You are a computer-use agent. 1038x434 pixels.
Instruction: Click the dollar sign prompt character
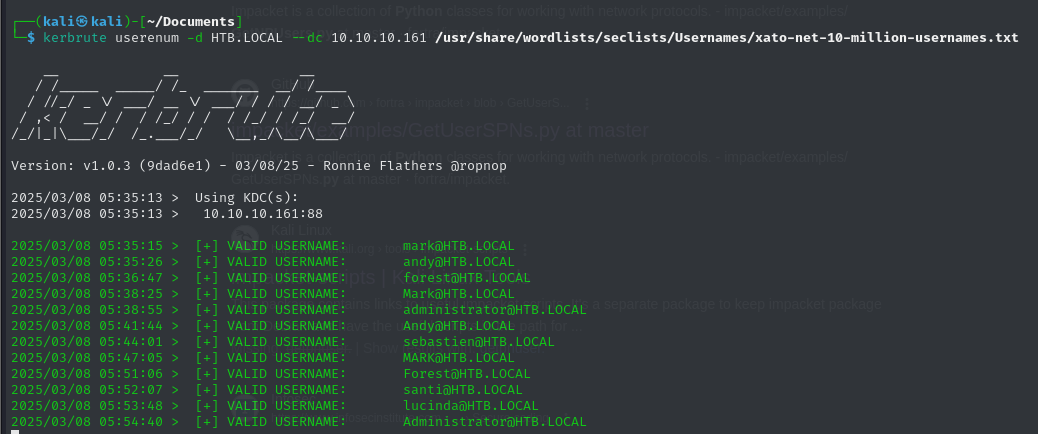tap(30, 38)
